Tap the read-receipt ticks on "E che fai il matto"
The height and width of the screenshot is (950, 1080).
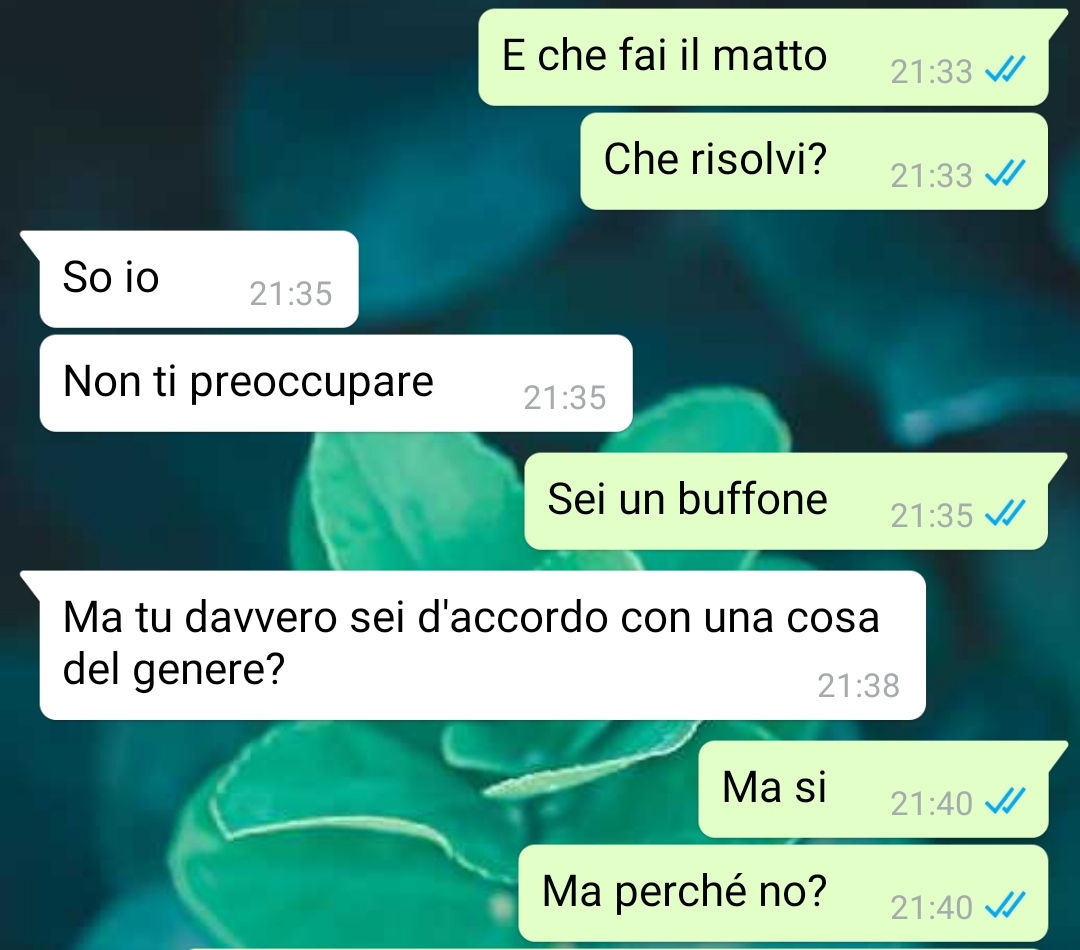pyautogui.click(x=1005, y=69)
